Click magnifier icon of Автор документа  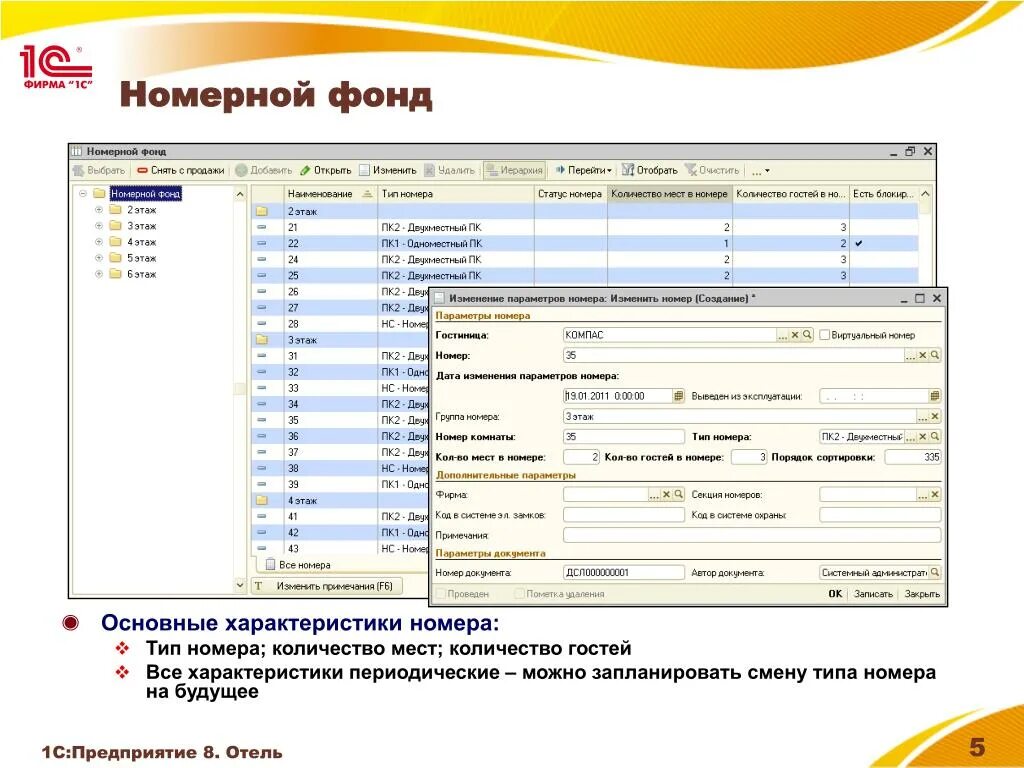935,573
